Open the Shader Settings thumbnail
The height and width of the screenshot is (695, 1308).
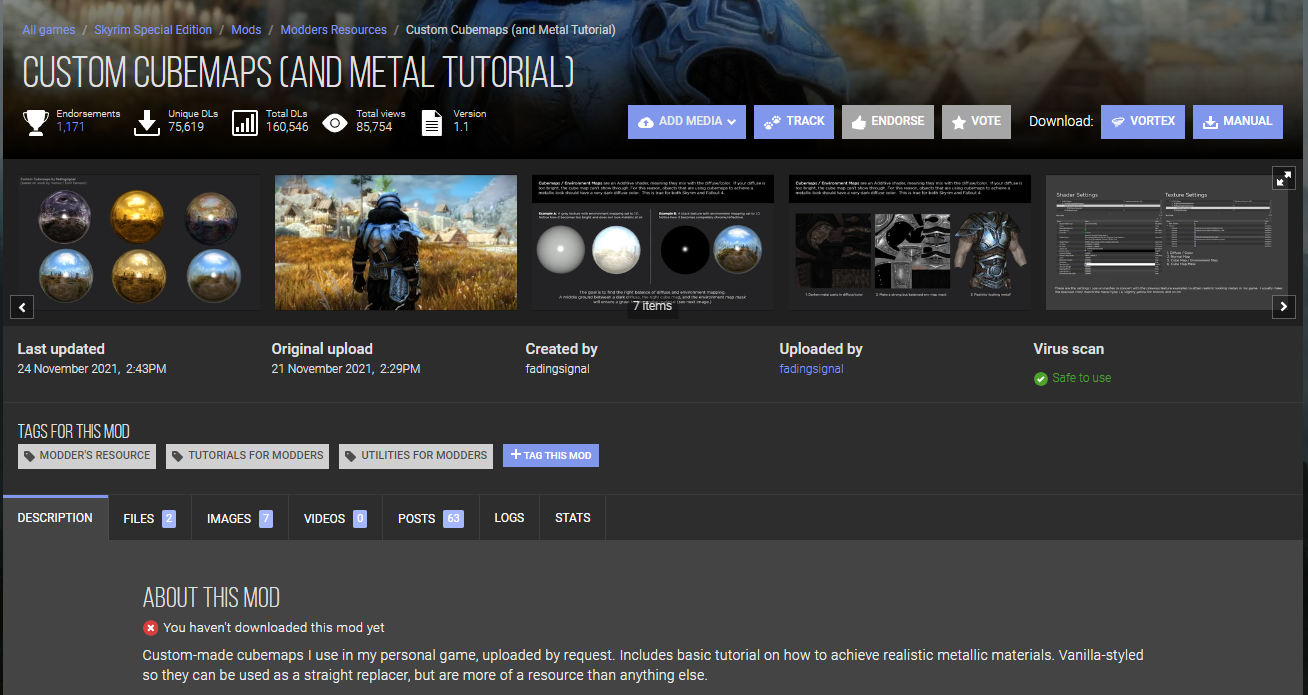pyautogui.click(x=1167, y=242)
